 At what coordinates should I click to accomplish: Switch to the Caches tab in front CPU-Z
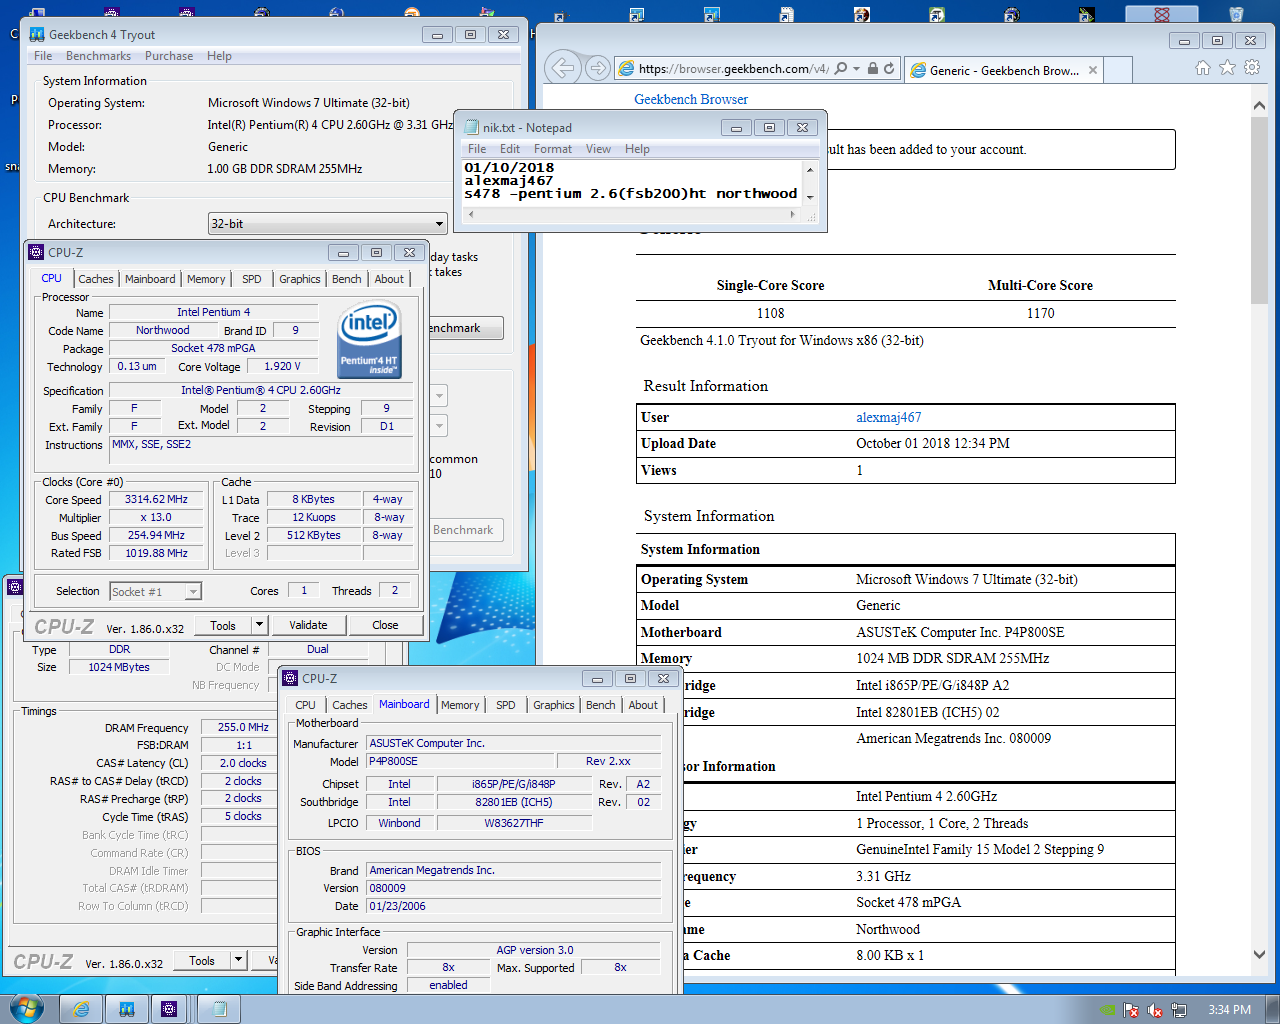[96, 279]
